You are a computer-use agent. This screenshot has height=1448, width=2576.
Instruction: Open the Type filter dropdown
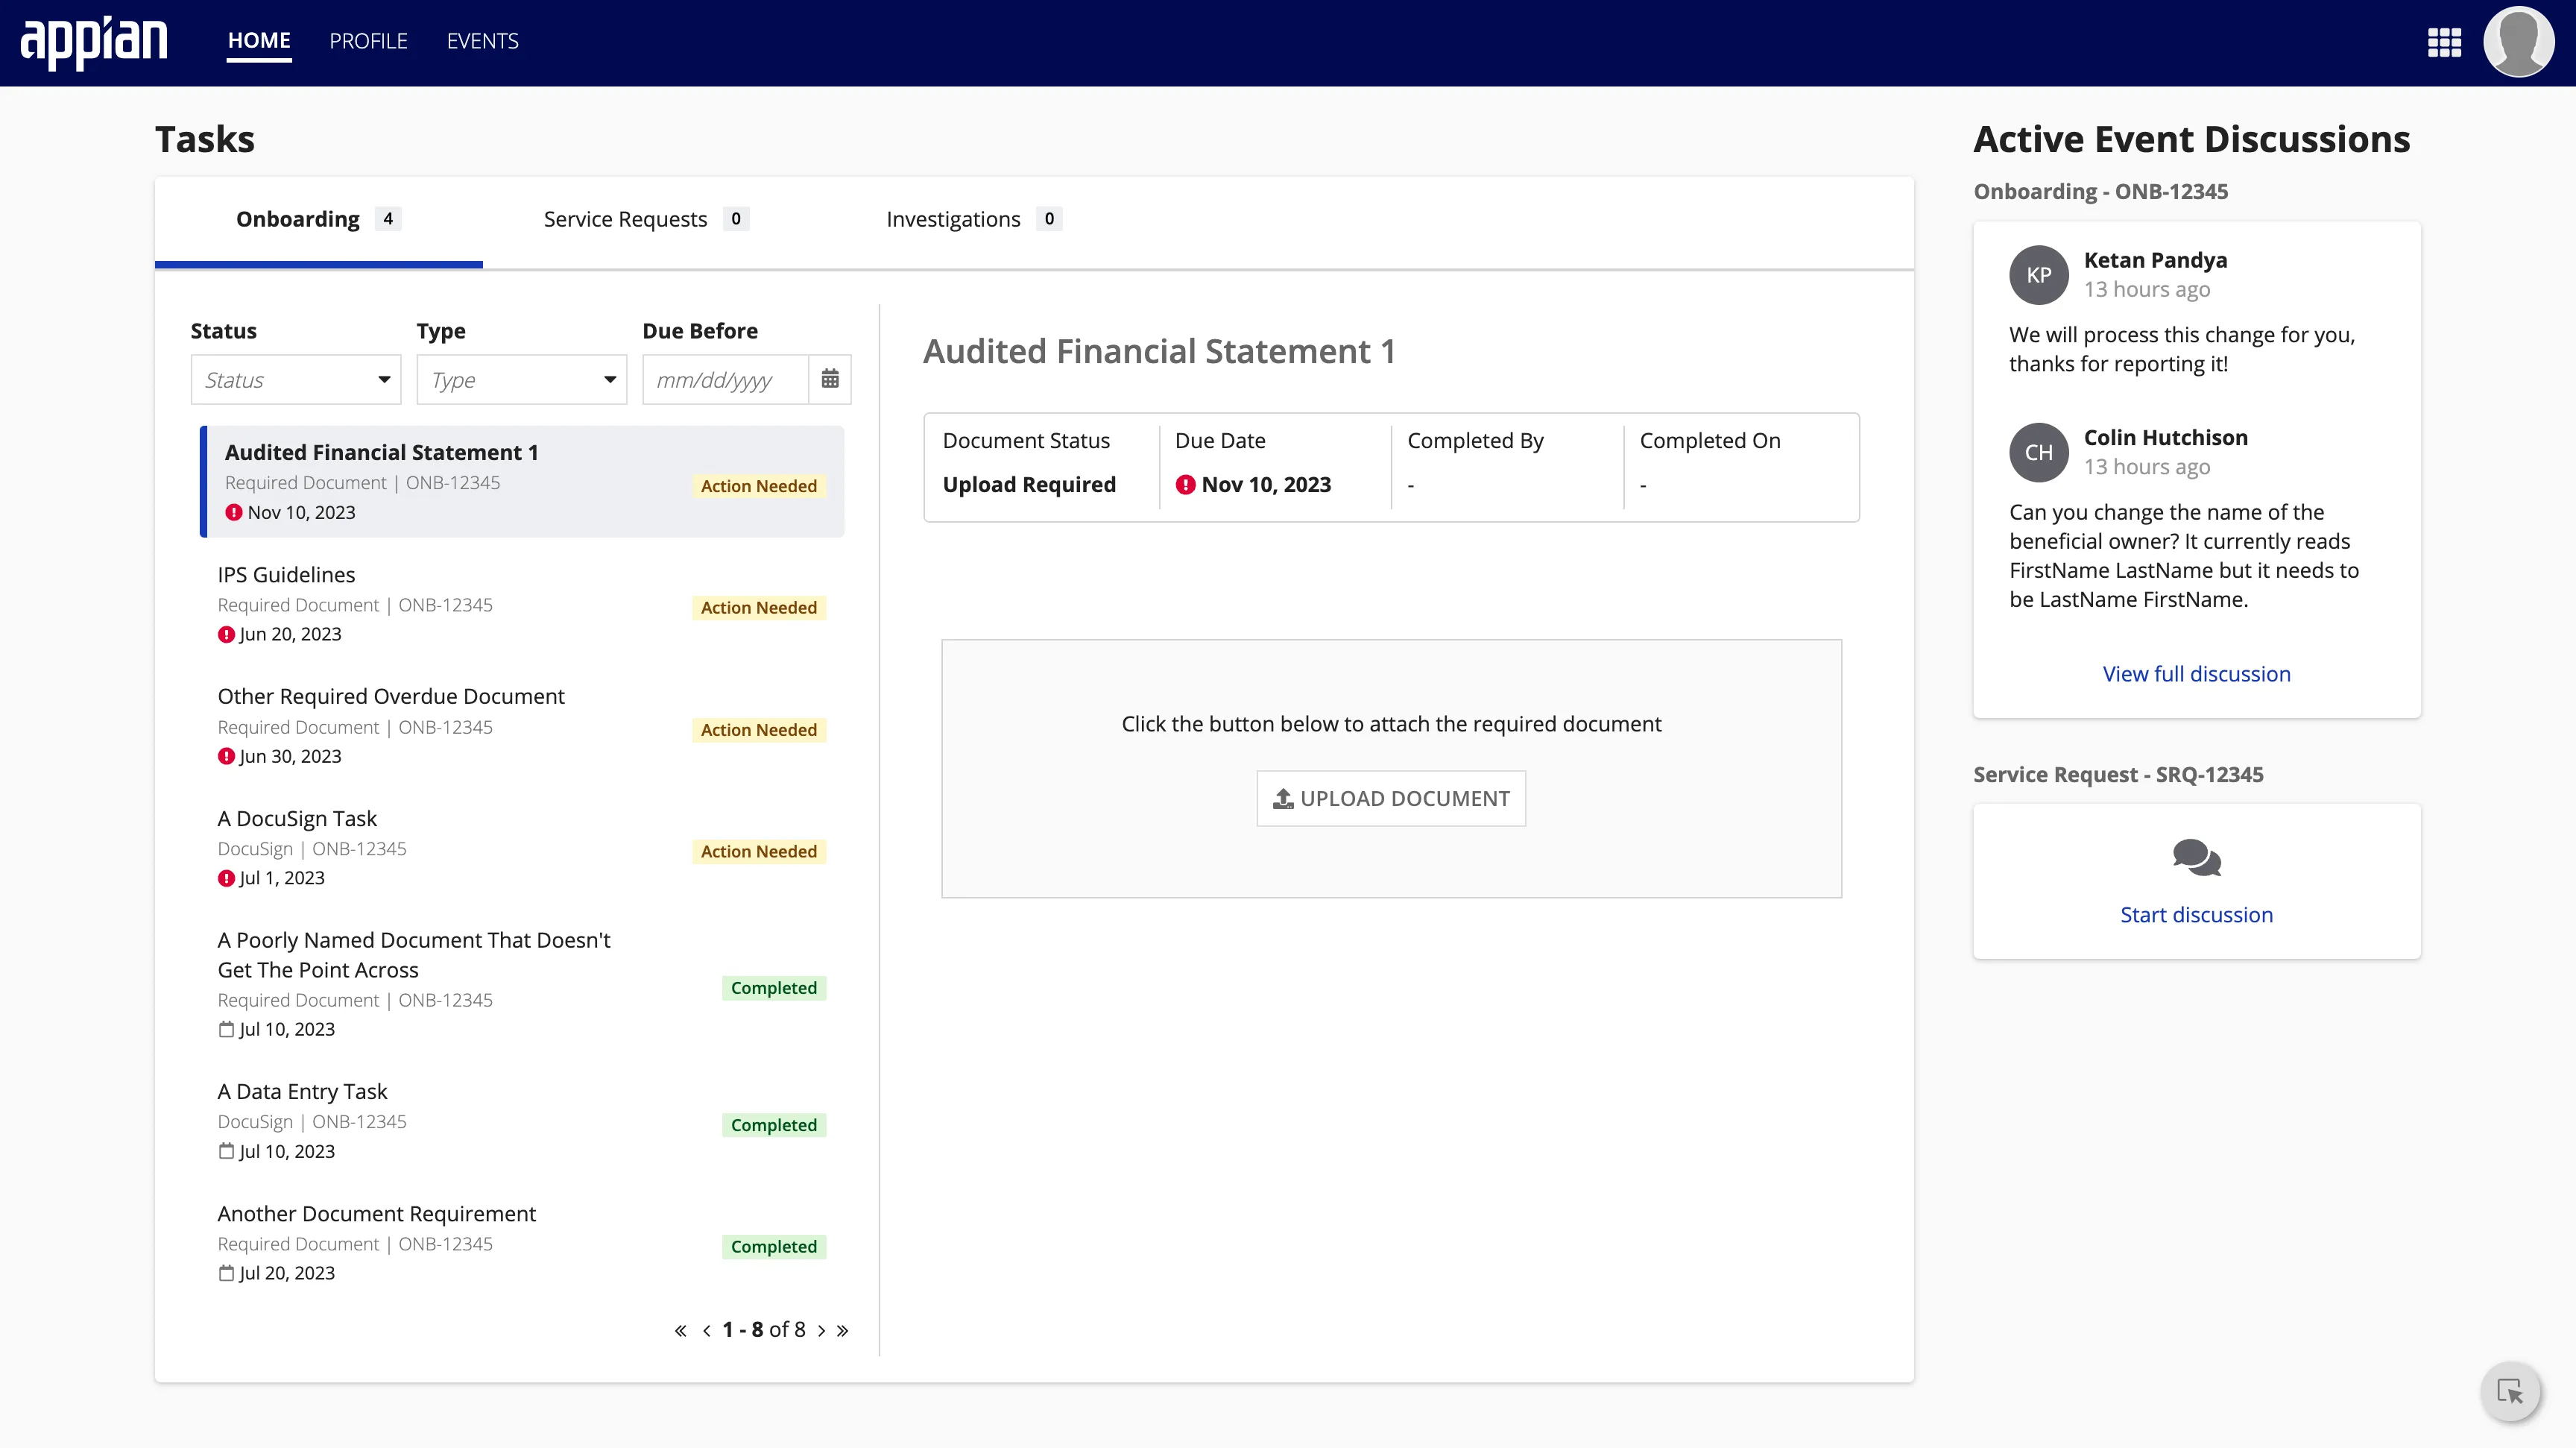(x=521, y=379)
